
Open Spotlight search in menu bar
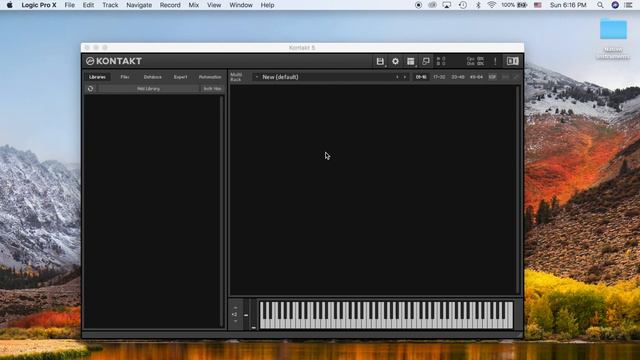click(600, 5)
